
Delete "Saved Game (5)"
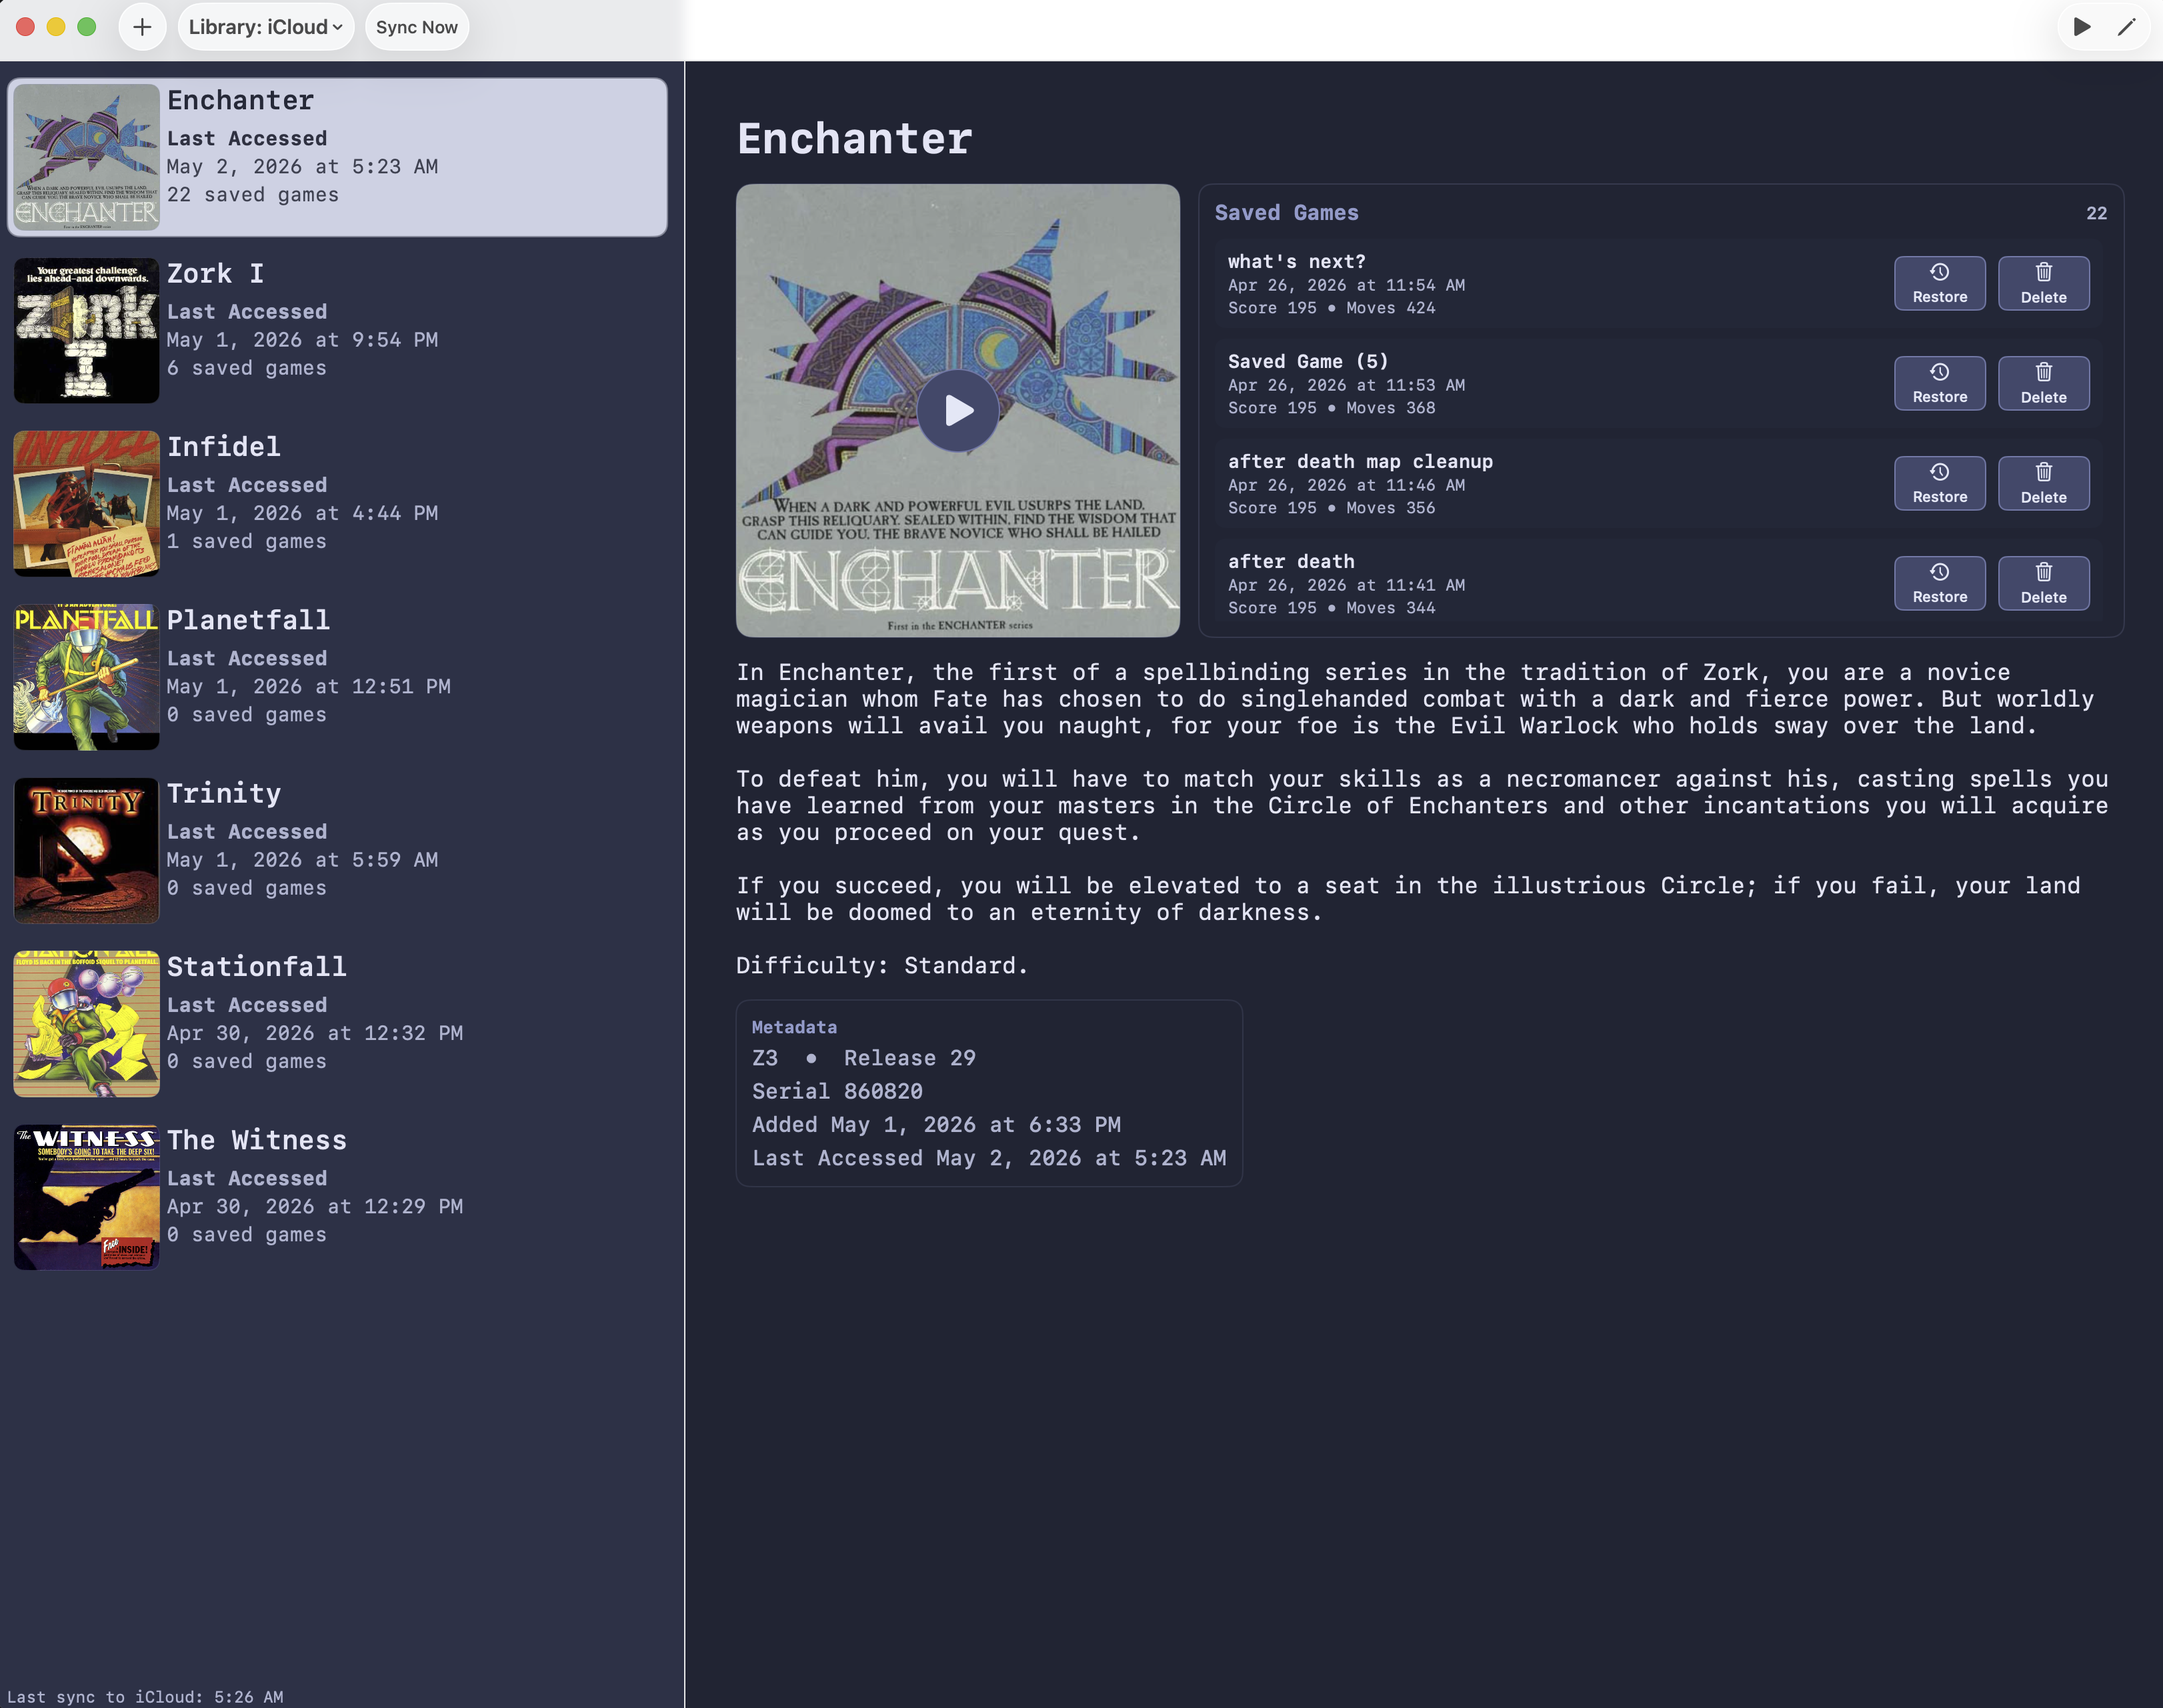2044,383
